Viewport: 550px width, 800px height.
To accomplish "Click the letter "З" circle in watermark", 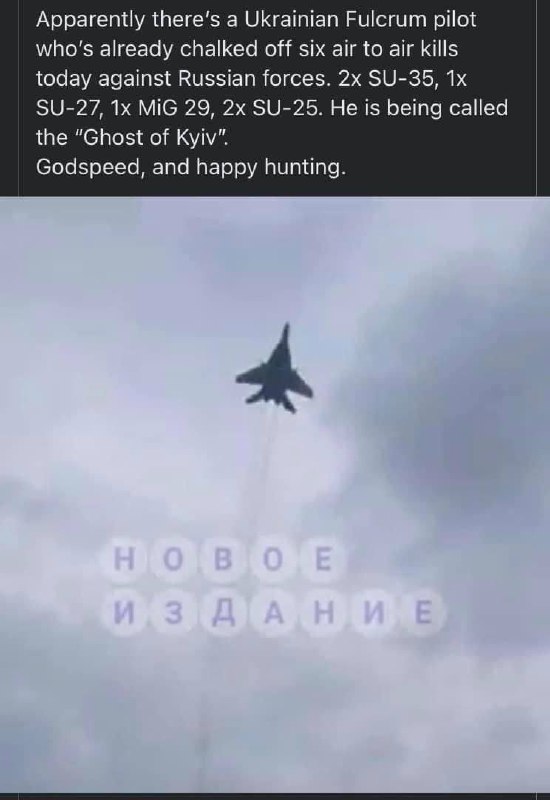I will click(175, 613).
